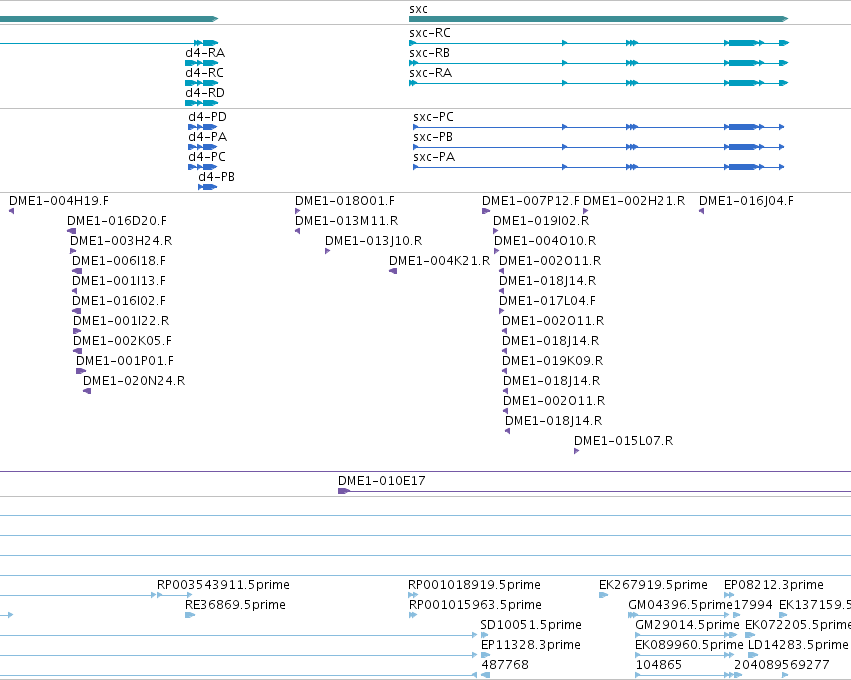This screenshot has height=680, width=851.
Task: Click EST GM29014.5prime
Action: [x=687, y=625]
